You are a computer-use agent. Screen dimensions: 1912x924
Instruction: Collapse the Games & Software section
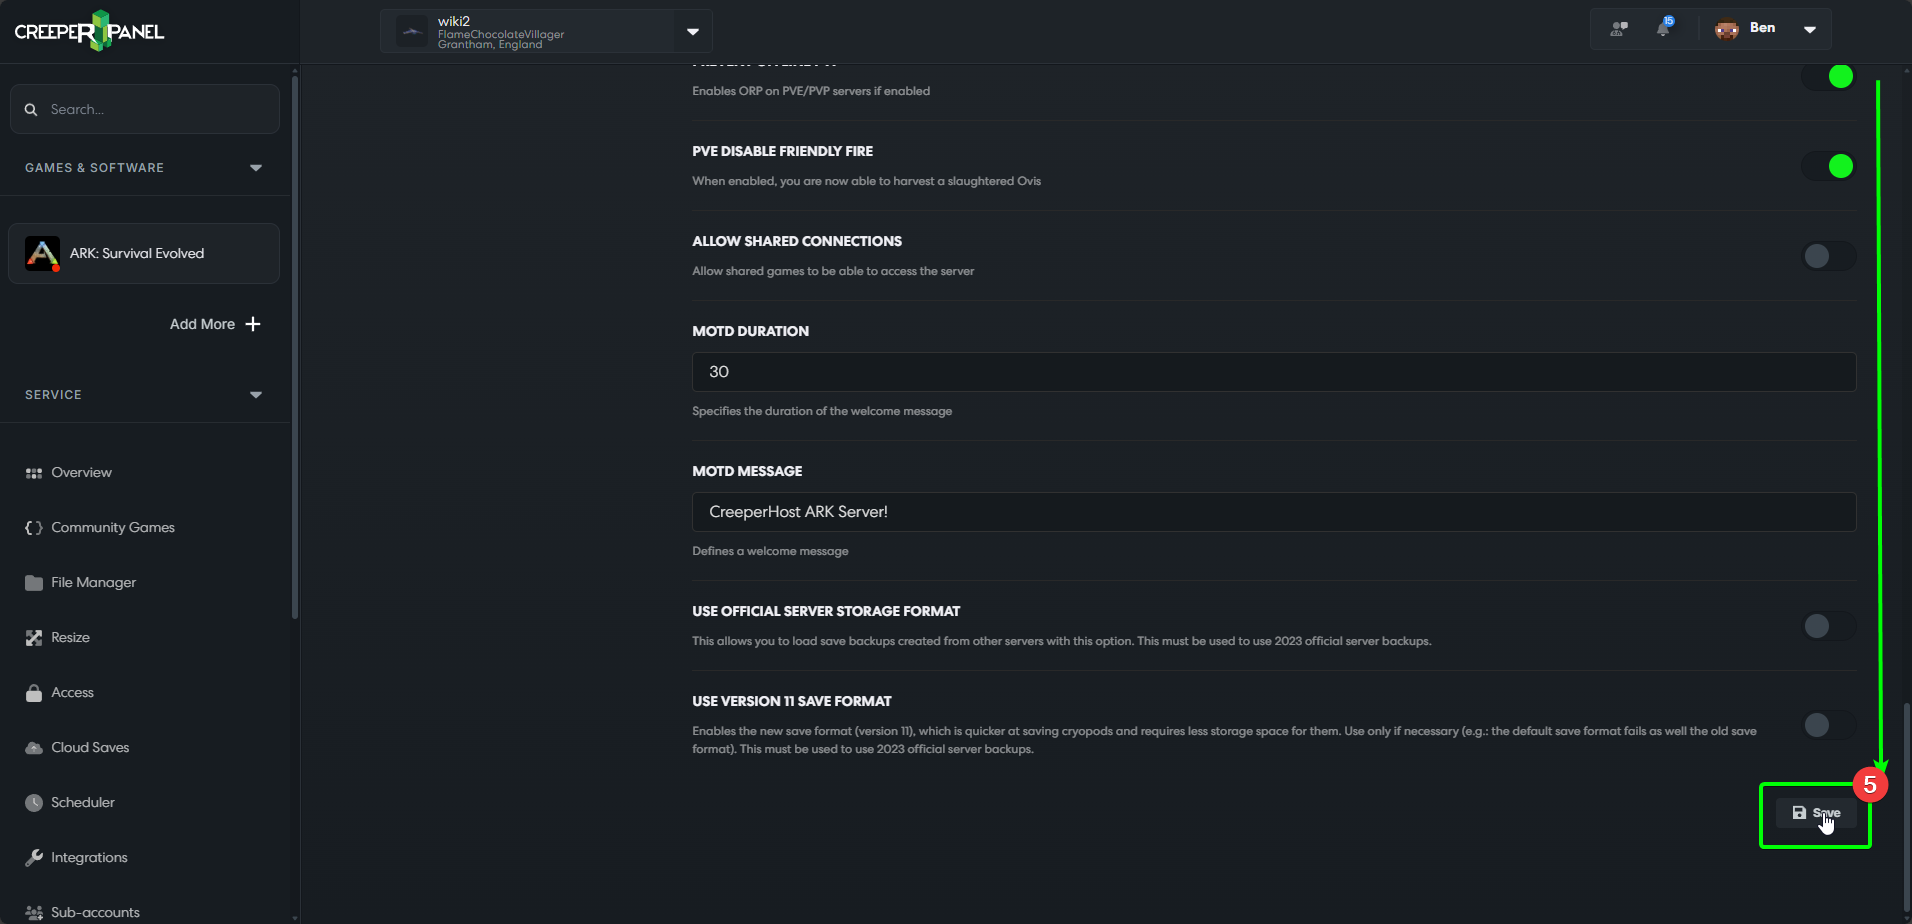256,168
